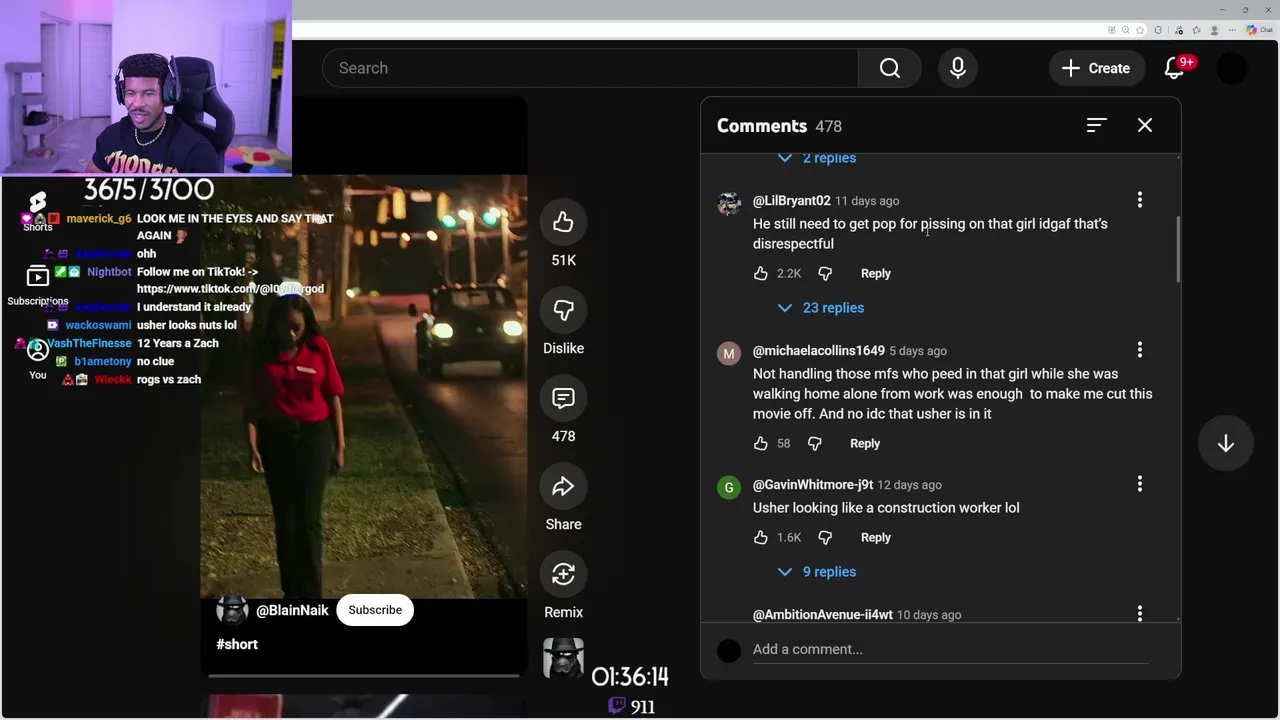
Task: Reply to GavinWhitmore's comment
Action: pyautogui.click(x=875, y=537)
